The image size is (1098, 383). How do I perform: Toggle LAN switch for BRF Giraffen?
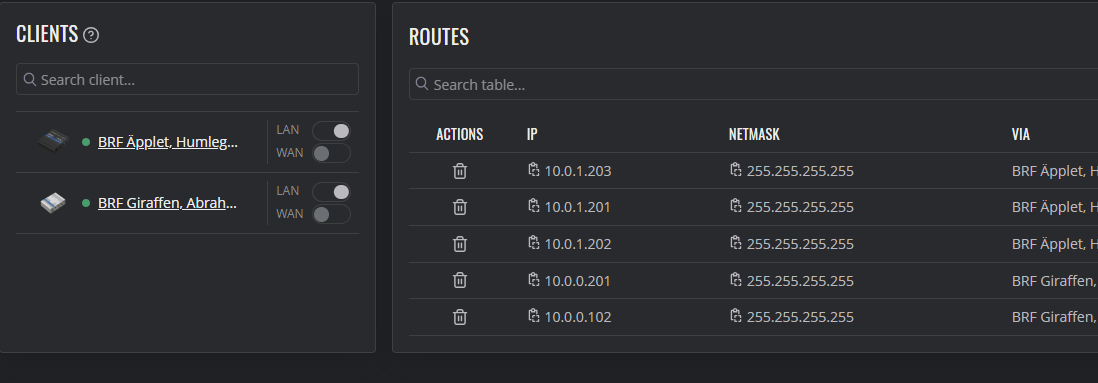pos(331,192)
